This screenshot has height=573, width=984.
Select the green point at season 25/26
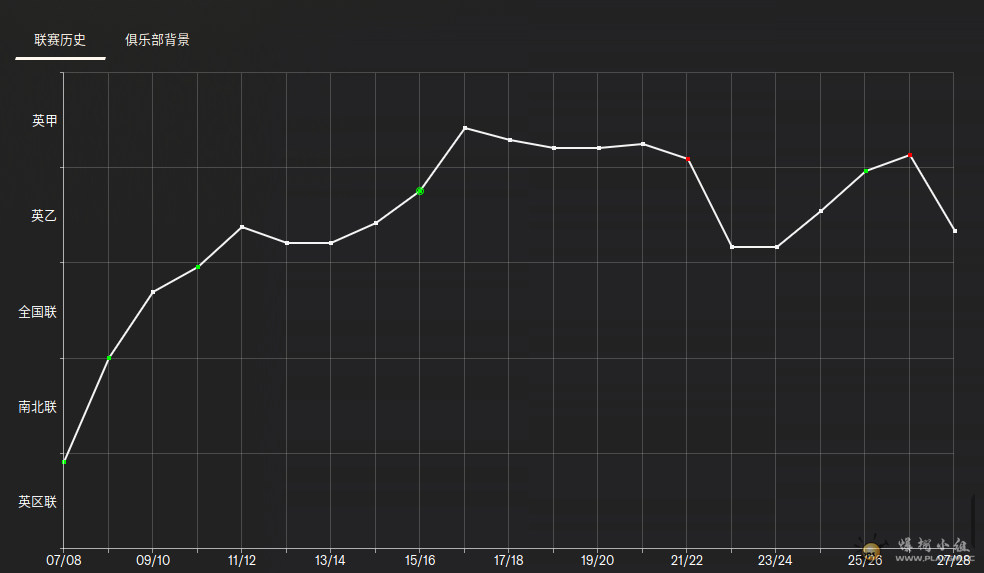pyautogui.click(x=866, y=171)
